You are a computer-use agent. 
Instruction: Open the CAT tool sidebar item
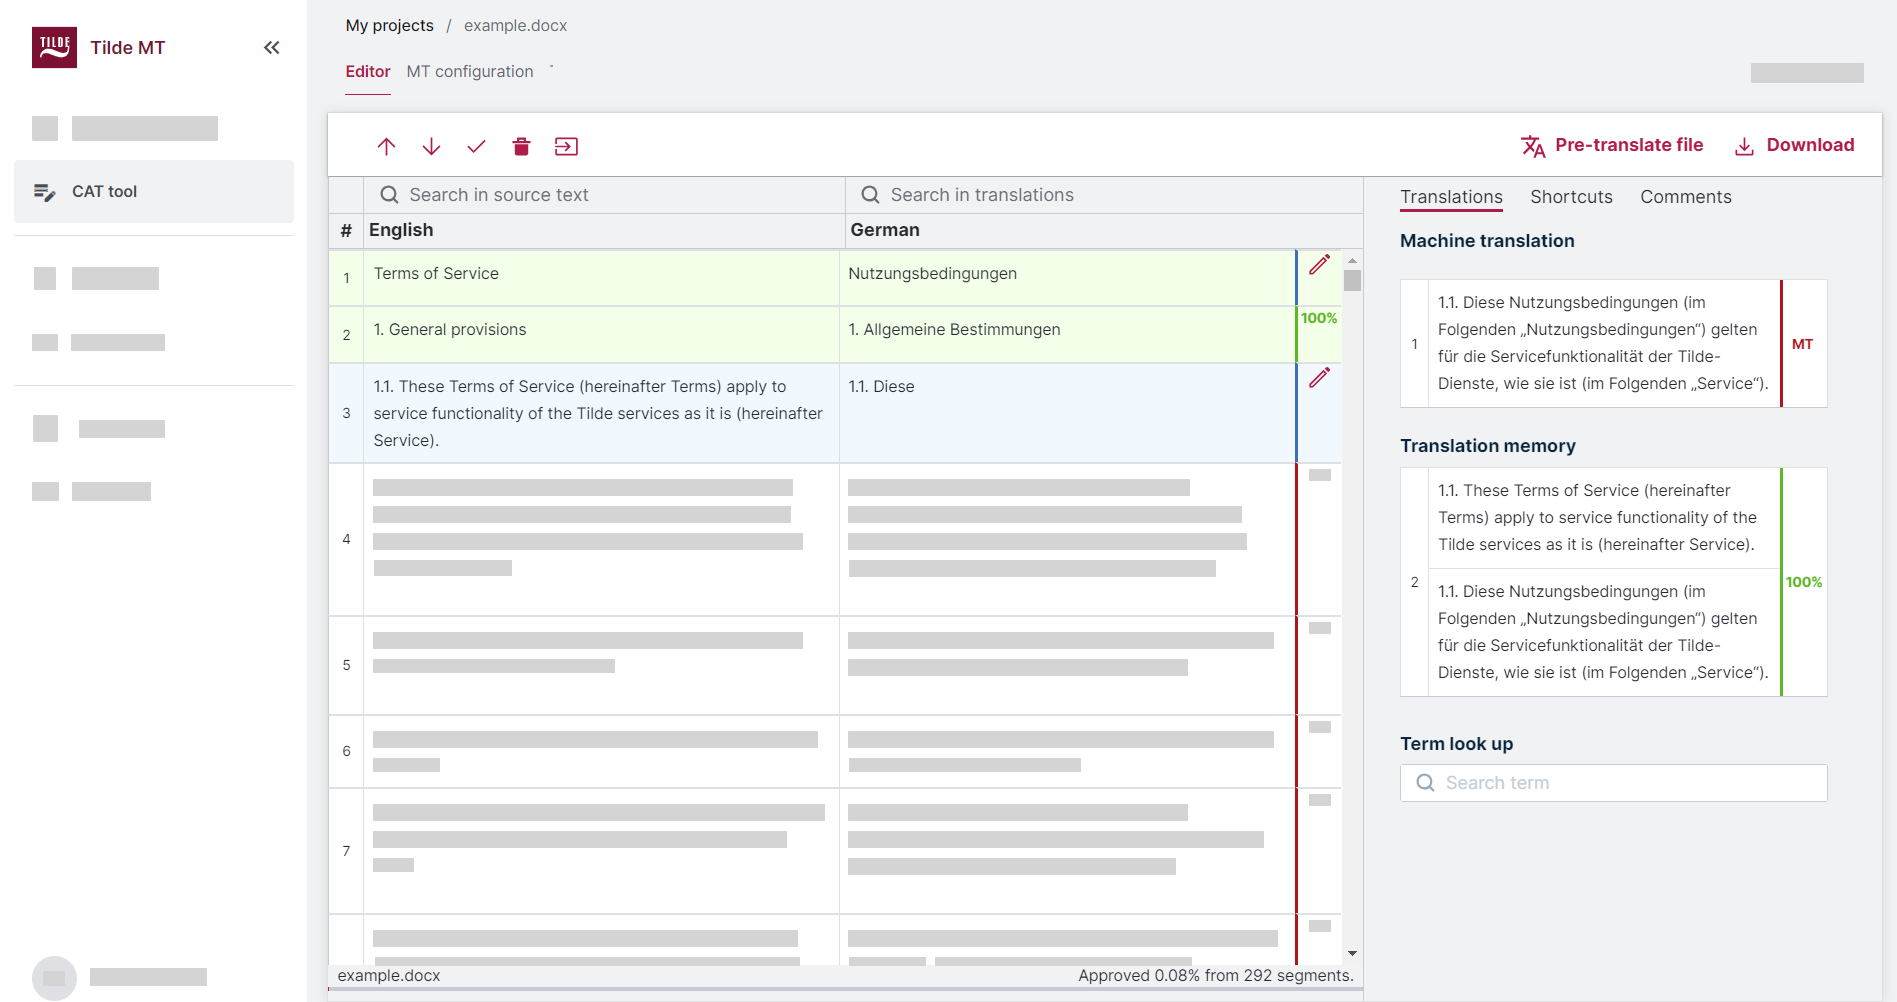(x=154, y=191)
